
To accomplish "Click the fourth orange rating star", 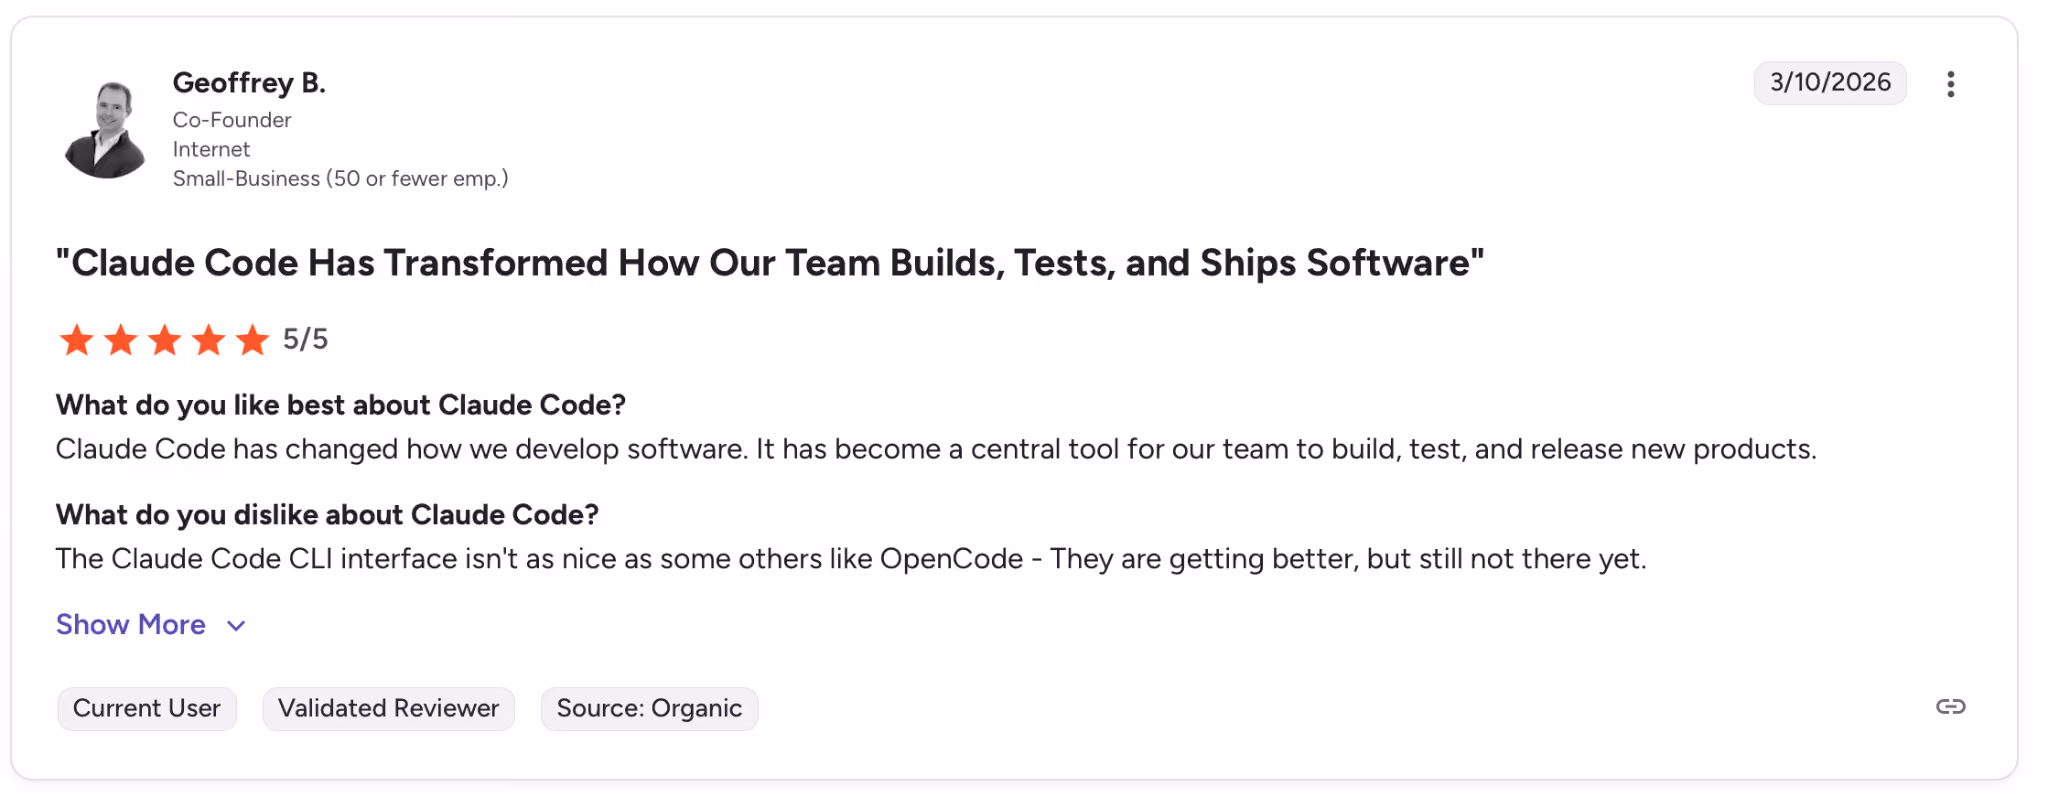I will click(x=209, y=340).
